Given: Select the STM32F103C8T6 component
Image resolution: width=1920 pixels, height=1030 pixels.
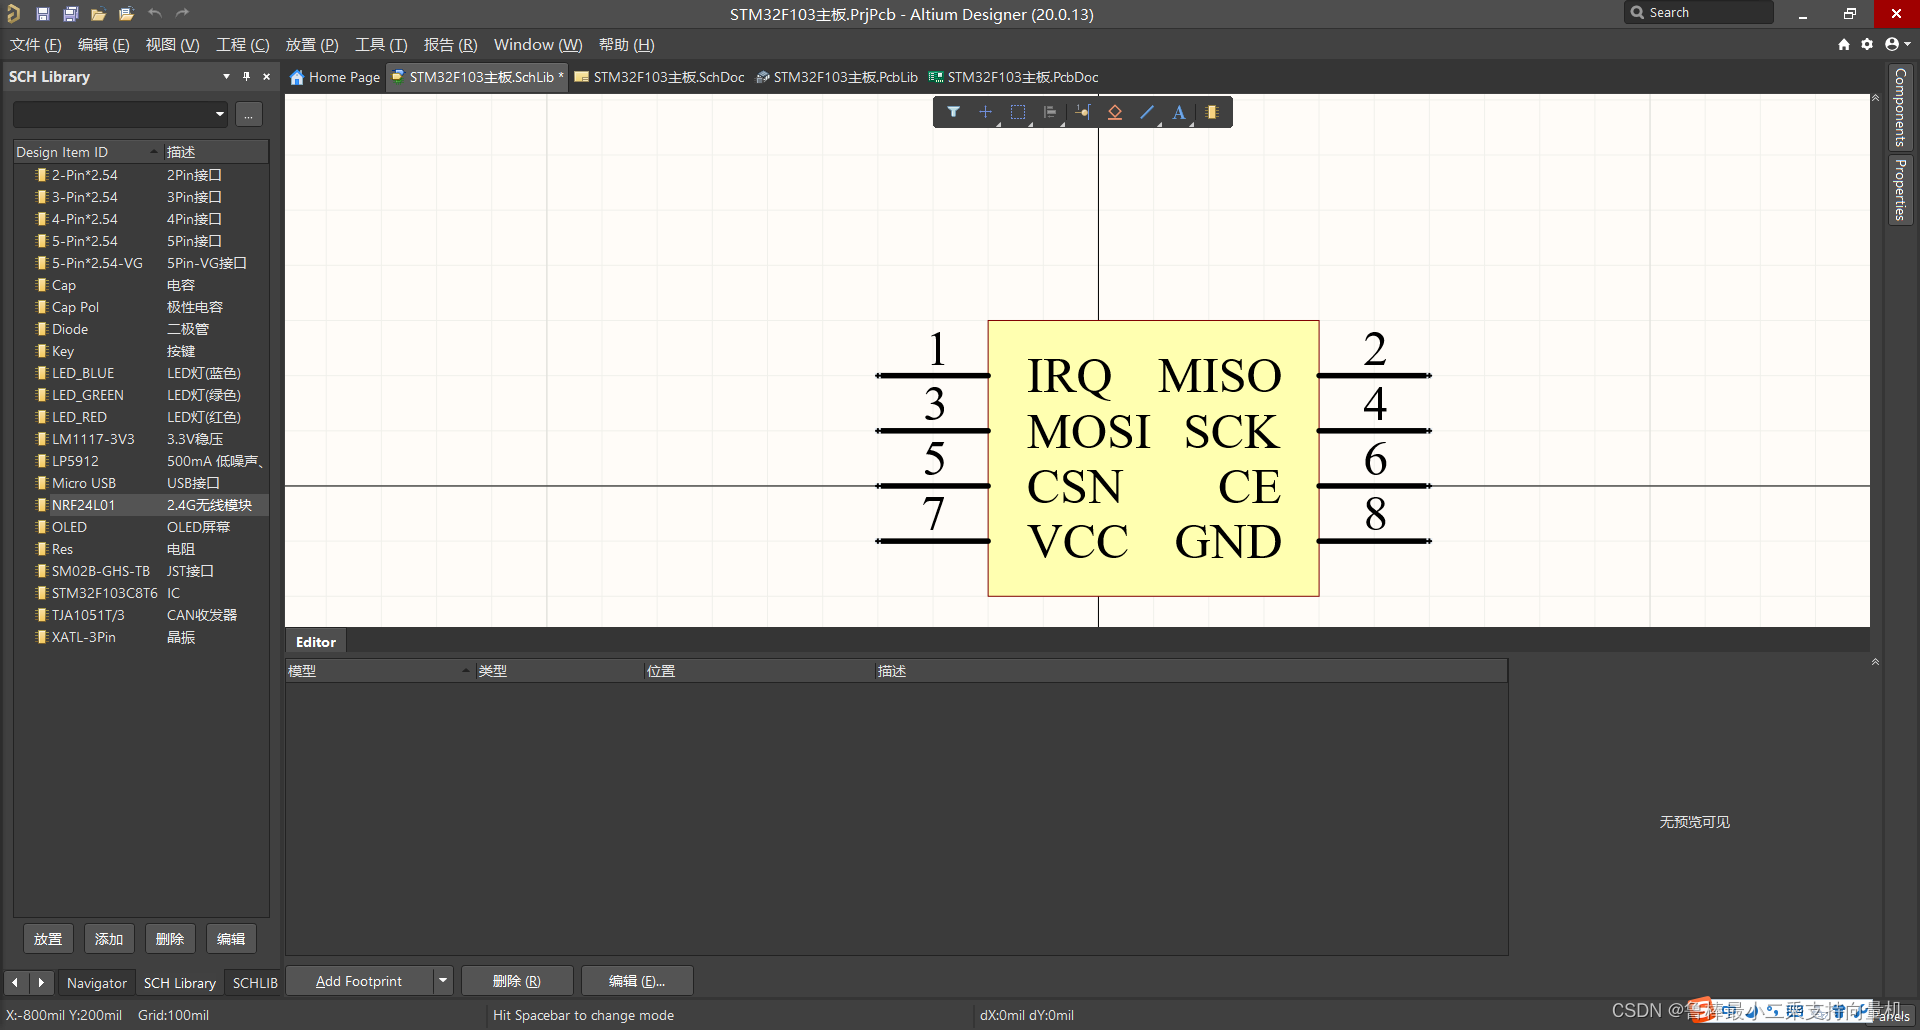Looking at the screenshot, I should (141, 593).
